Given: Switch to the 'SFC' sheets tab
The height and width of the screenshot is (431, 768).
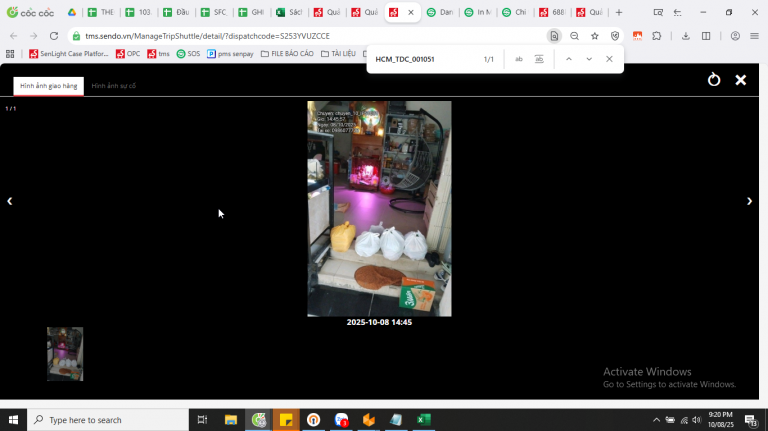Looking at the screenshot, I should [214, 12].
